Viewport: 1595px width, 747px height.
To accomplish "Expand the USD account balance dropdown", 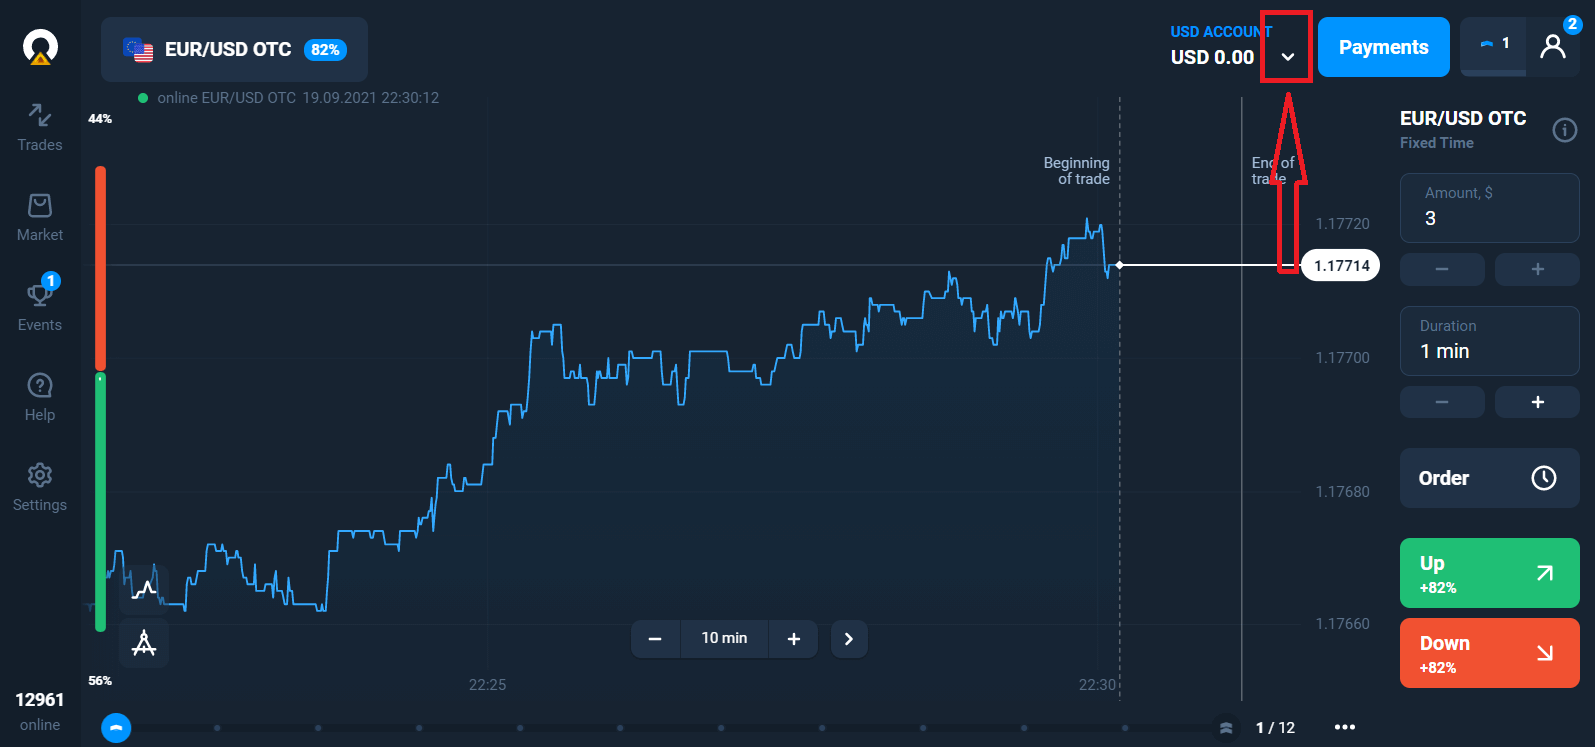I will click(1286, 47).
